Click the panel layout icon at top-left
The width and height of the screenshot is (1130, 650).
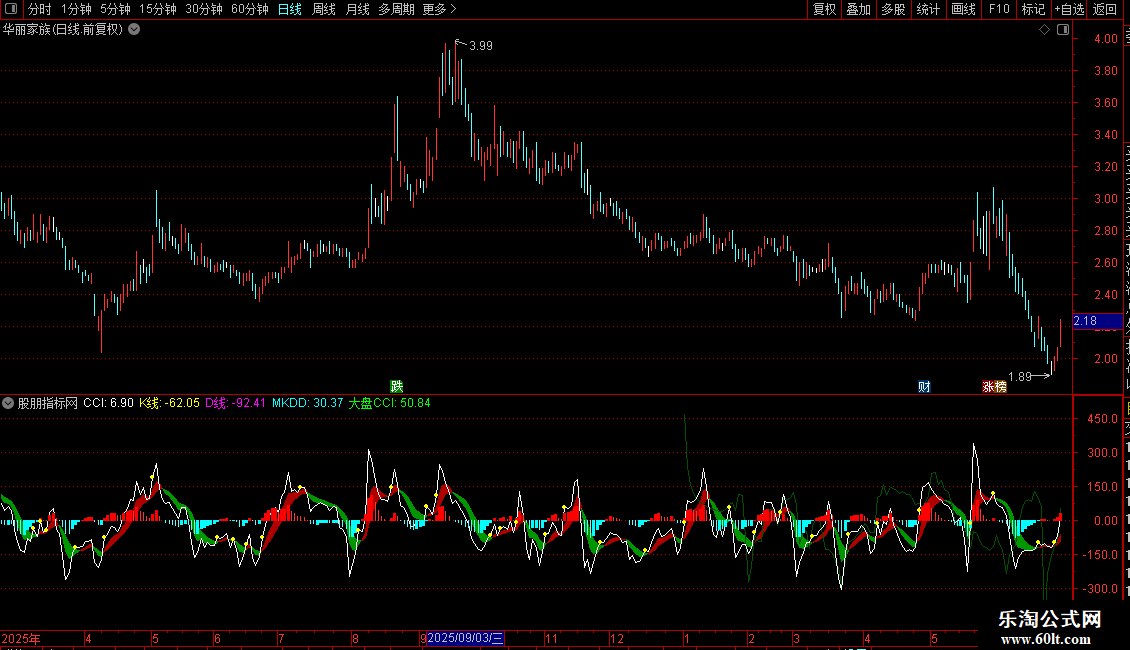point(11,9)
